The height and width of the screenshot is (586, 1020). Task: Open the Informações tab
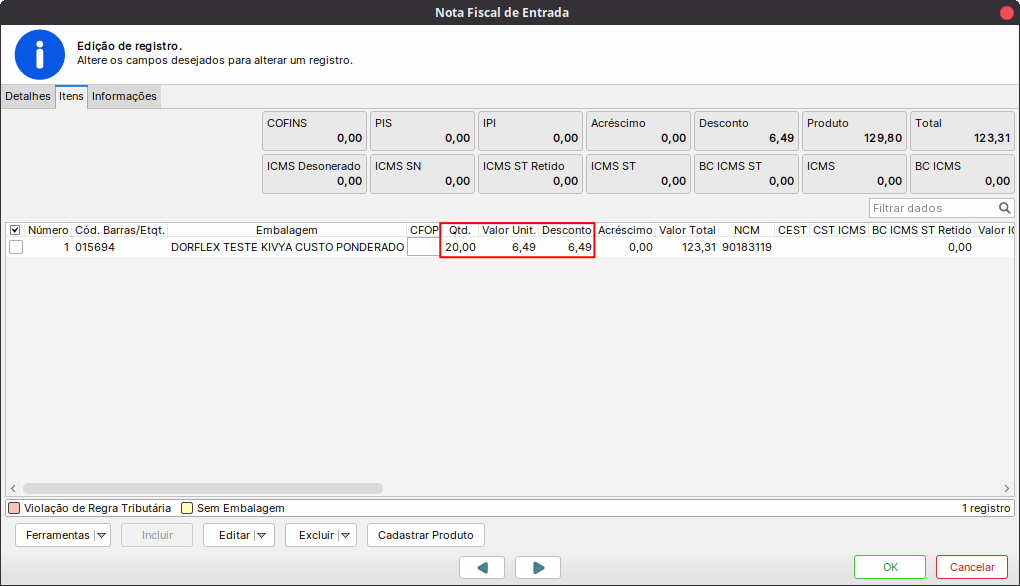point(124,97)
